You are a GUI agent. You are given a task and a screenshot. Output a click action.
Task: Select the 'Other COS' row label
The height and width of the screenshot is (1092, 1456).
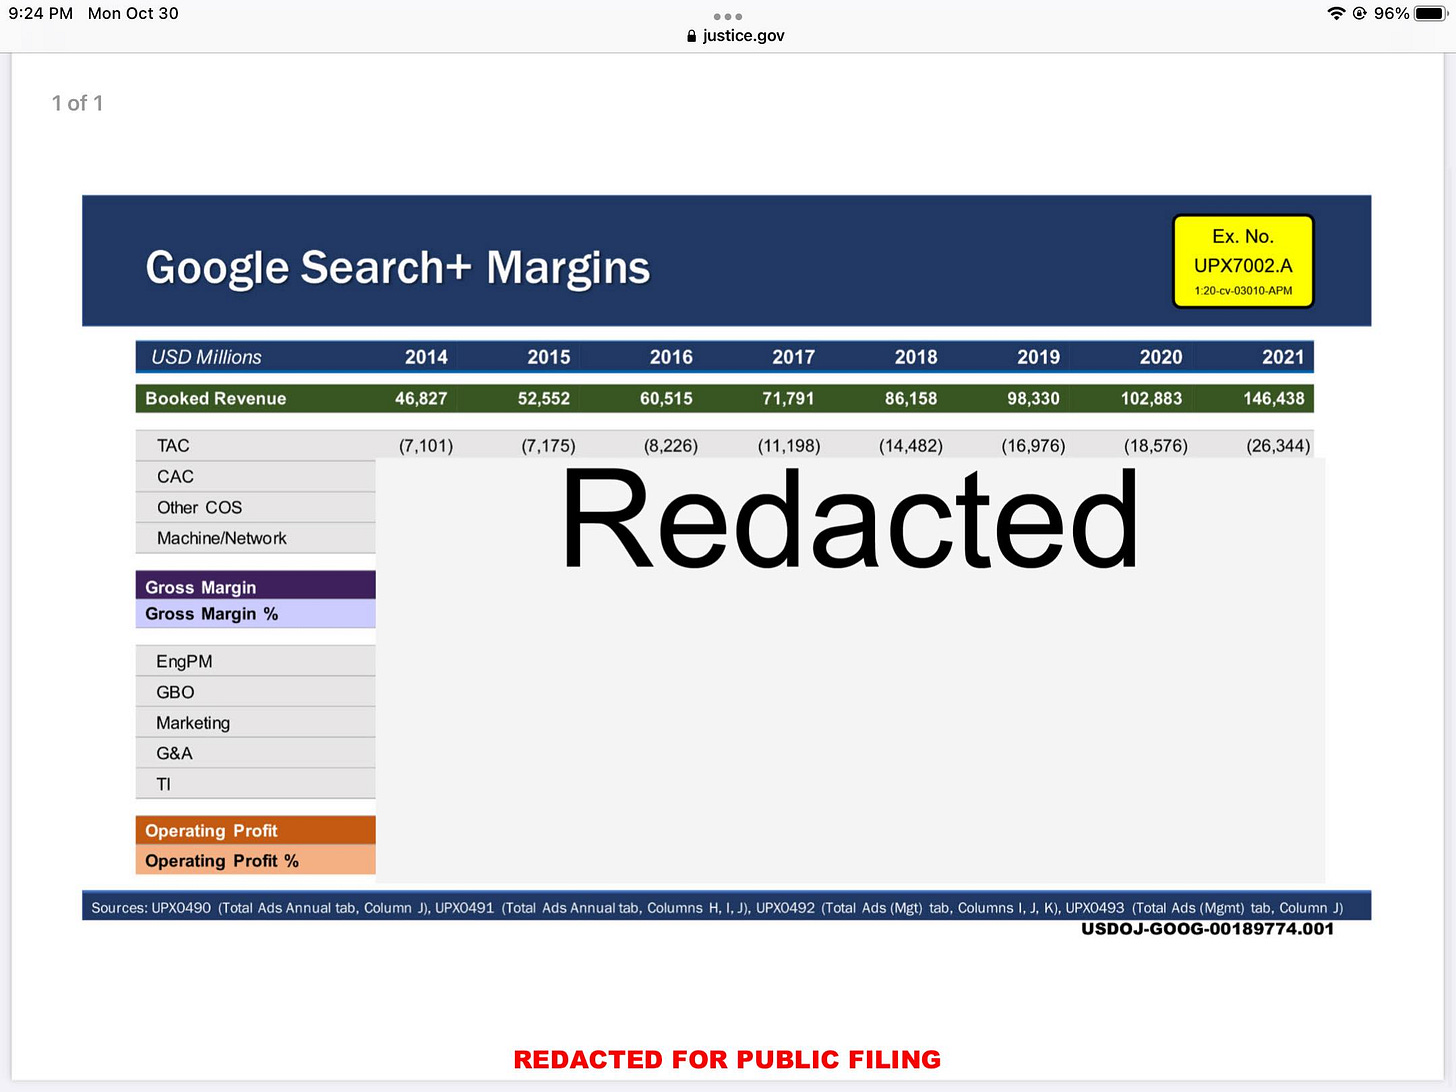click(x=199, y=508)
